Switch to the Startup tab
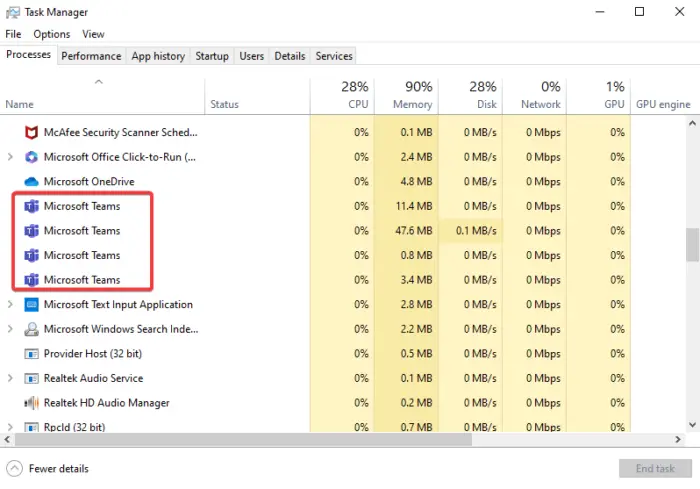This screenshot has height=489, width=700. 212,56
